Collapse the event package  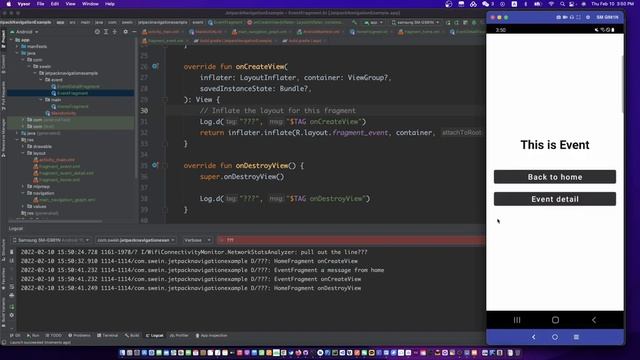pos(41,80)
